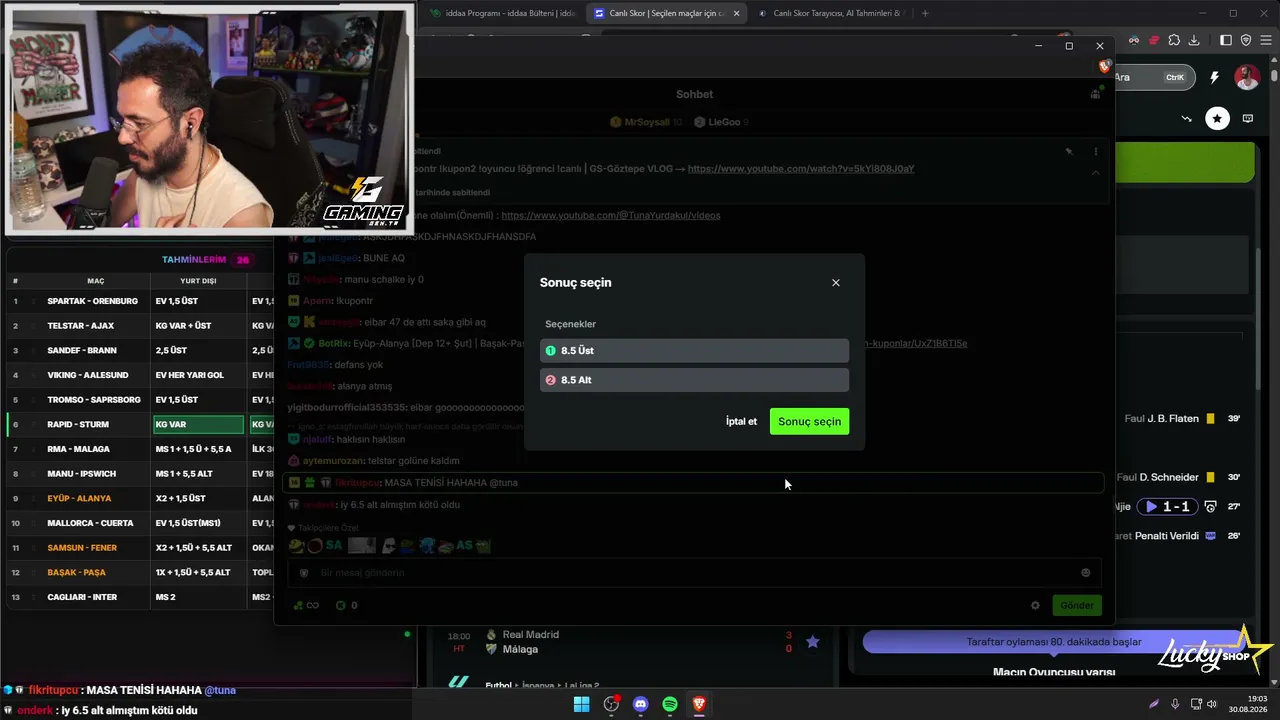Click the TV broadcast icon
This screenshot has height=720, width=1280.
[1248, 119]
